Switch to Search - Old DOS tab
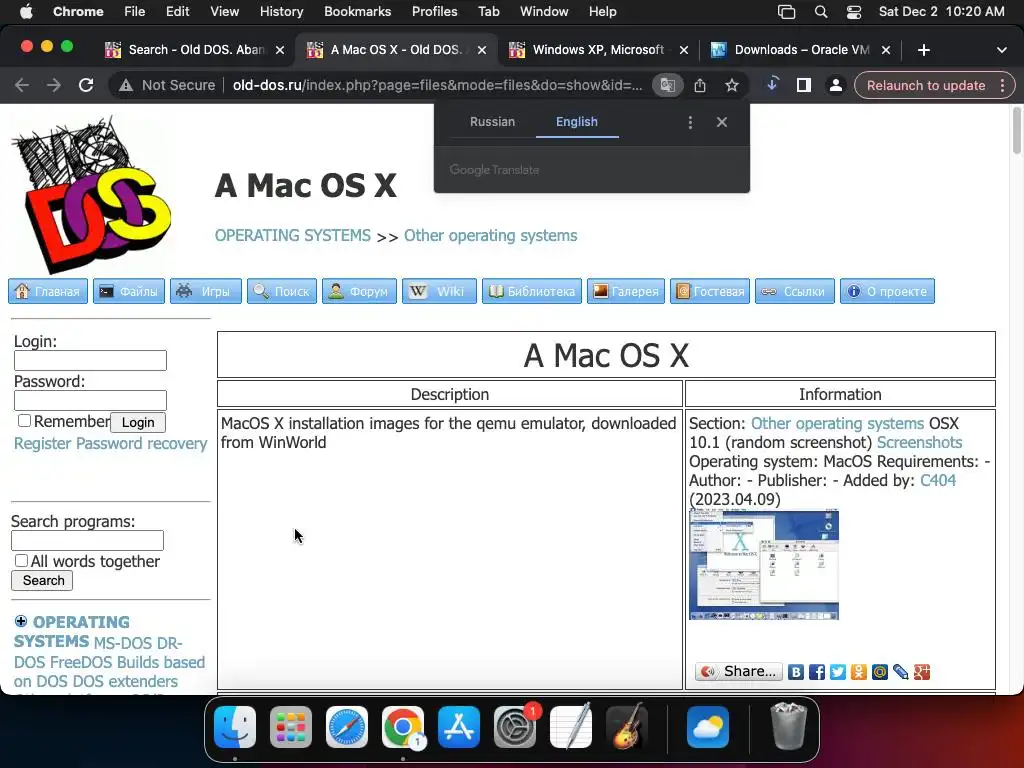 (x=195, y=50)
